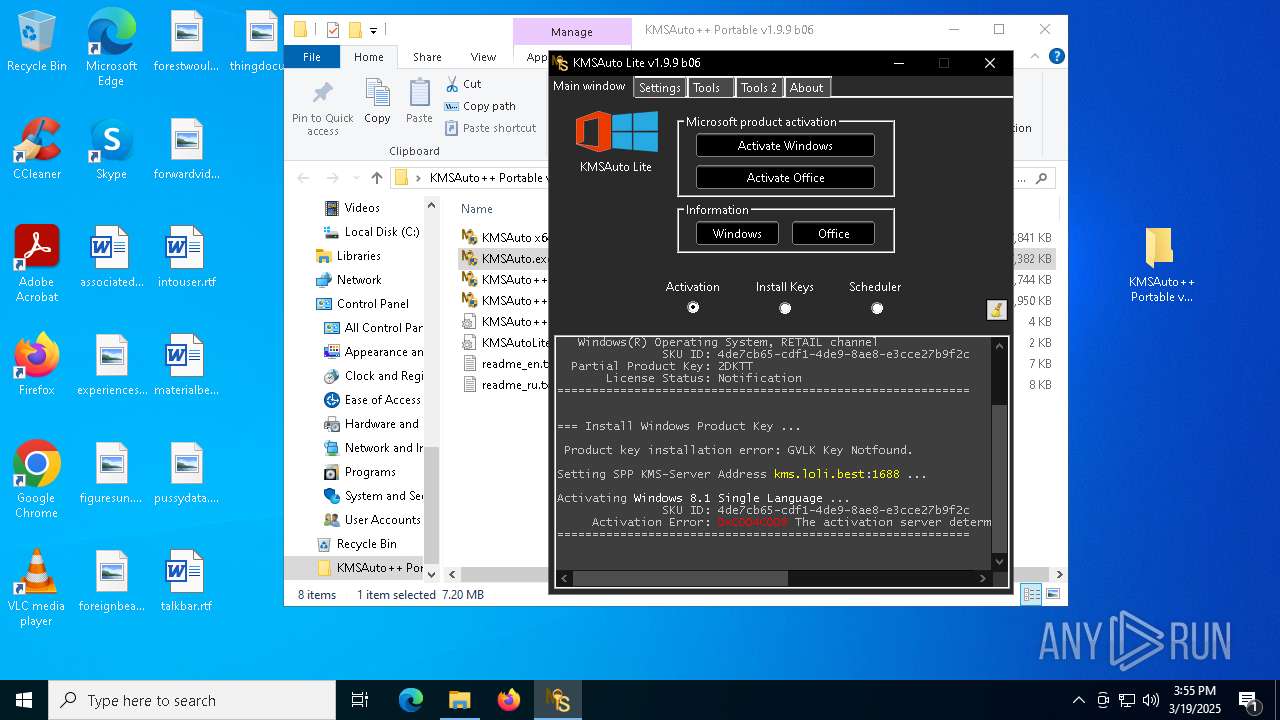Select readme_en file in the list
The width and height of the screenshot is (1280, 720).
click(505, 364)
